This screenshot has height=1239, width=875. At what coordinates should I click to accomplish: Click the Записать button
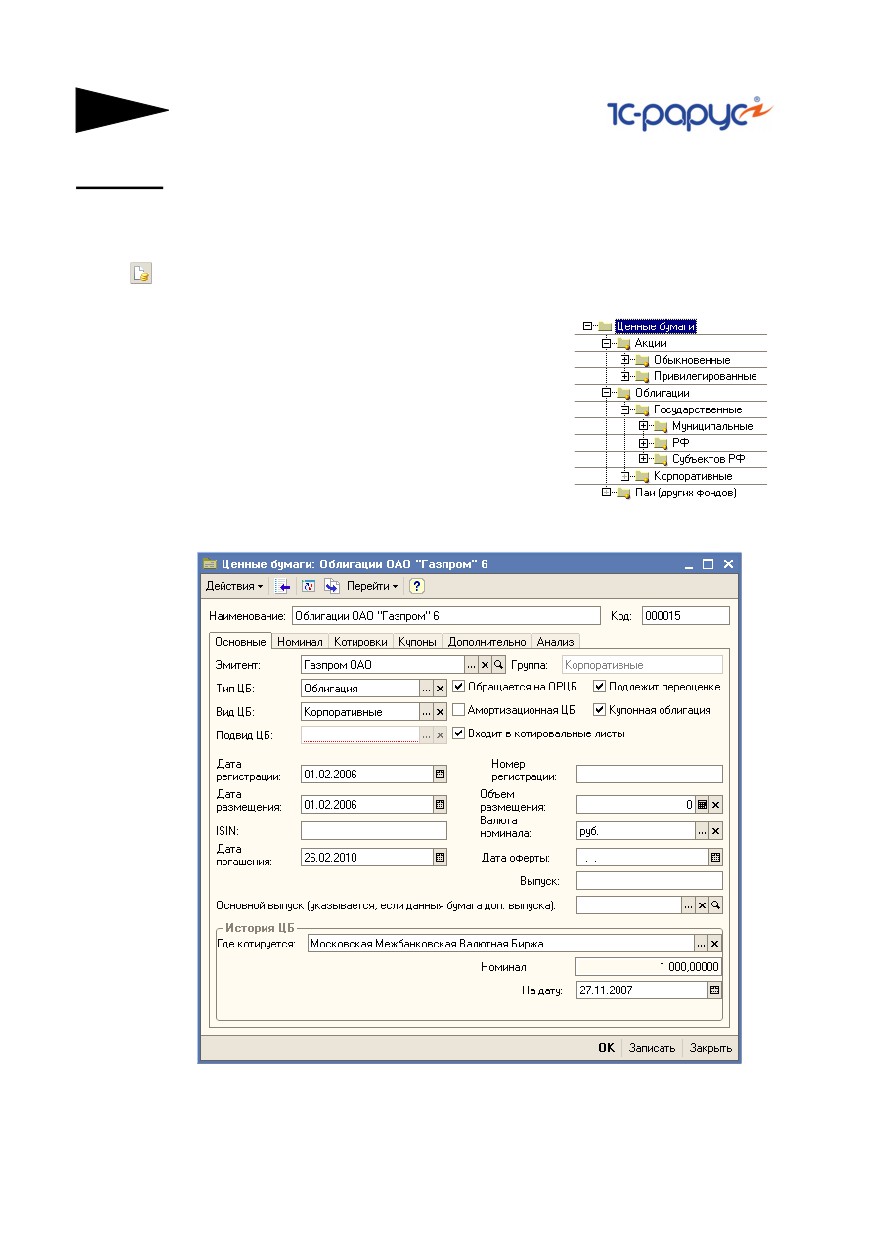651,1048
